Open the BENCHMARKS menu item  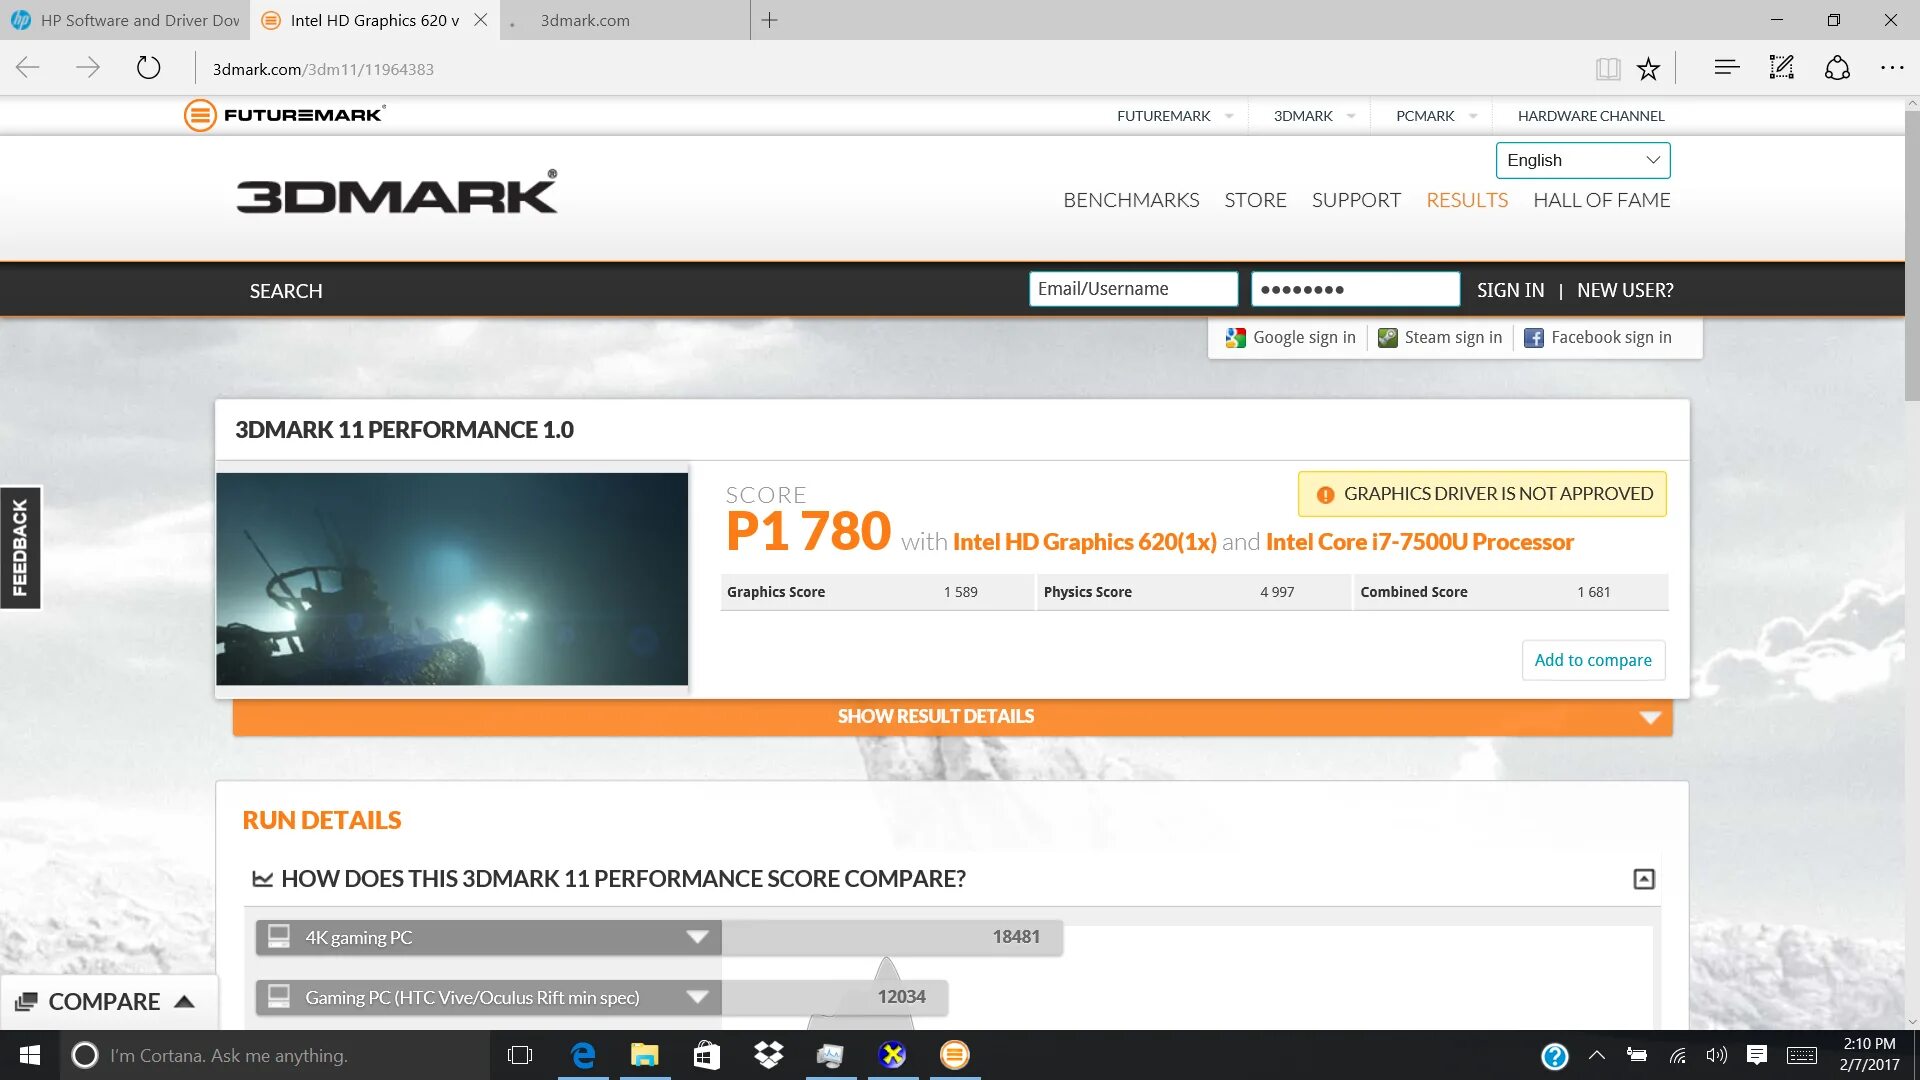pos(1131,199)
